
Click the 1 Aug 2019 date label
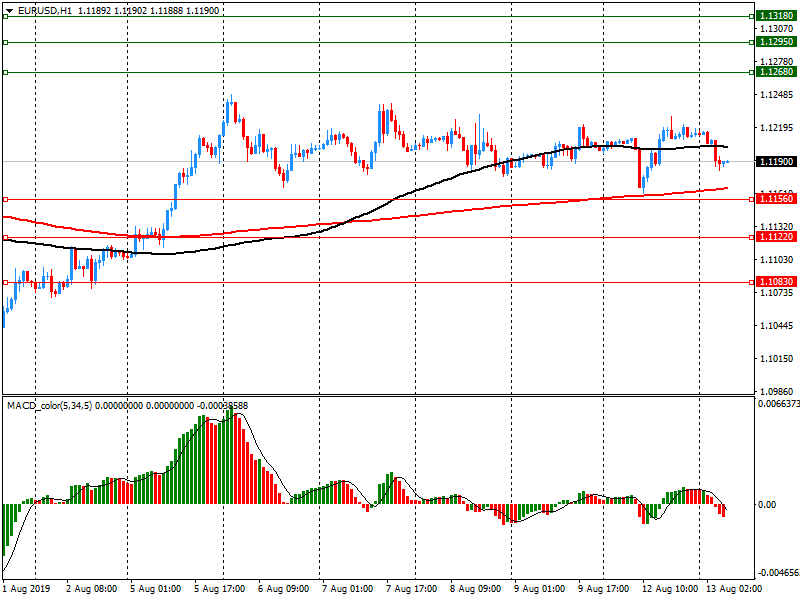coord(27,589)
